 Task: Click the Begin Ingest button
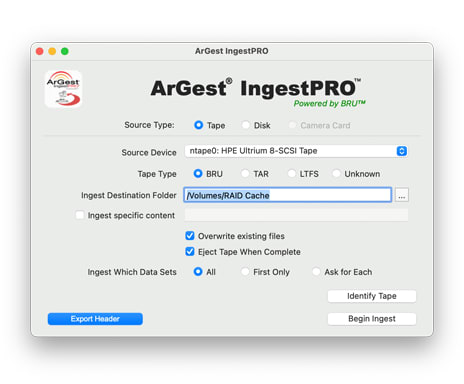[372, 319]
